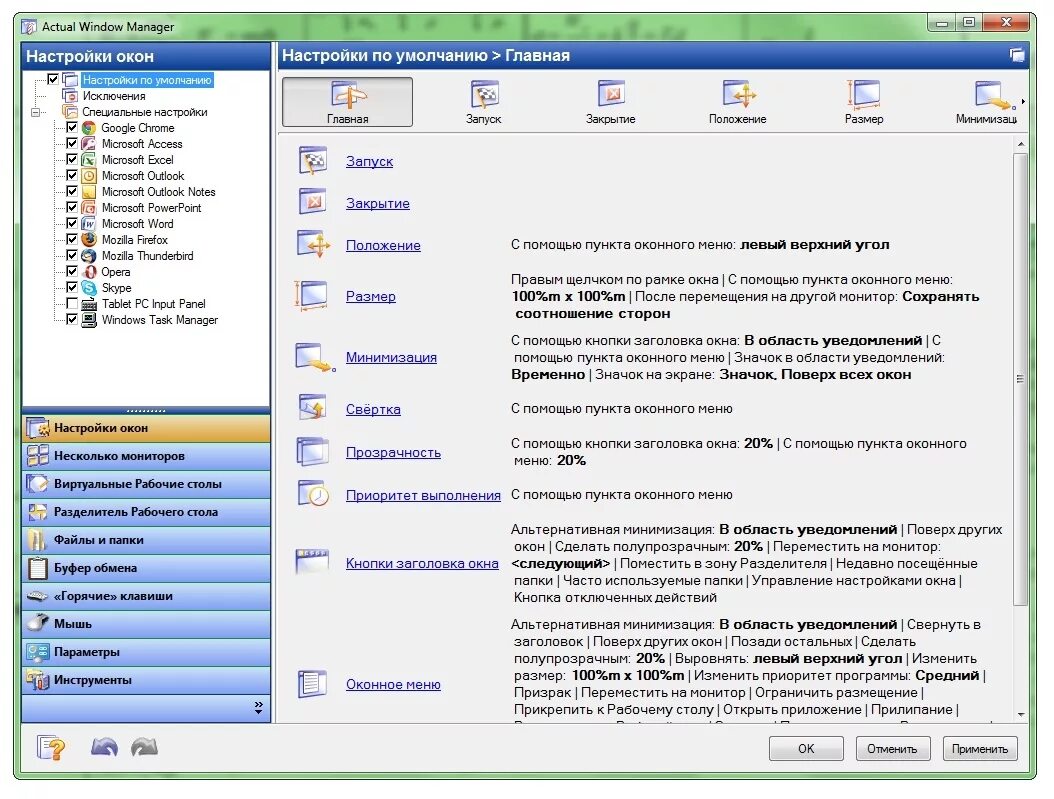This screenshot has width=1054, height=799.
Task: Click the Skype icon in tree
Action: (89, 288)
